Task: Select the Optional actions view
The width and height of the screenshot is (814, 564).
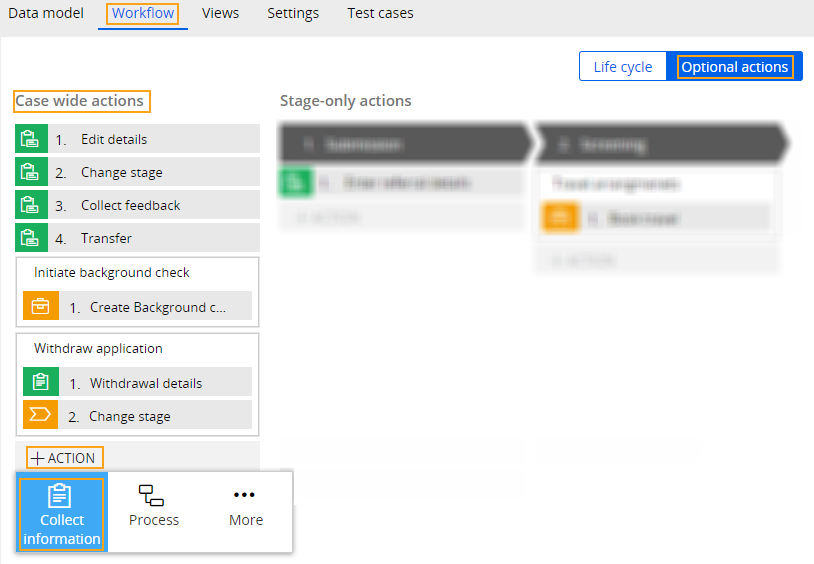Action: pyautogui.click(x=735, y=67)
